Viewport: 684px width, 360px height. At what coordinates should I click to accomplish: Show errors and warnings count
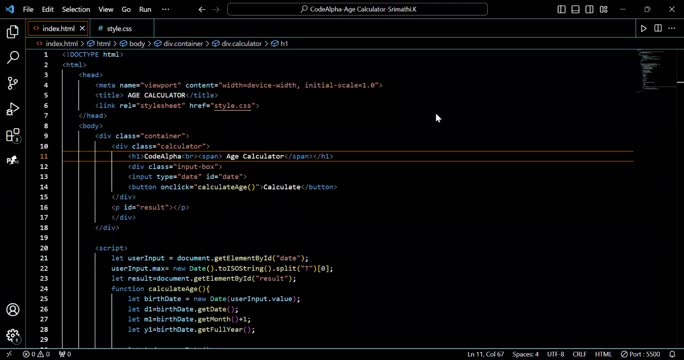click(36, 354)
